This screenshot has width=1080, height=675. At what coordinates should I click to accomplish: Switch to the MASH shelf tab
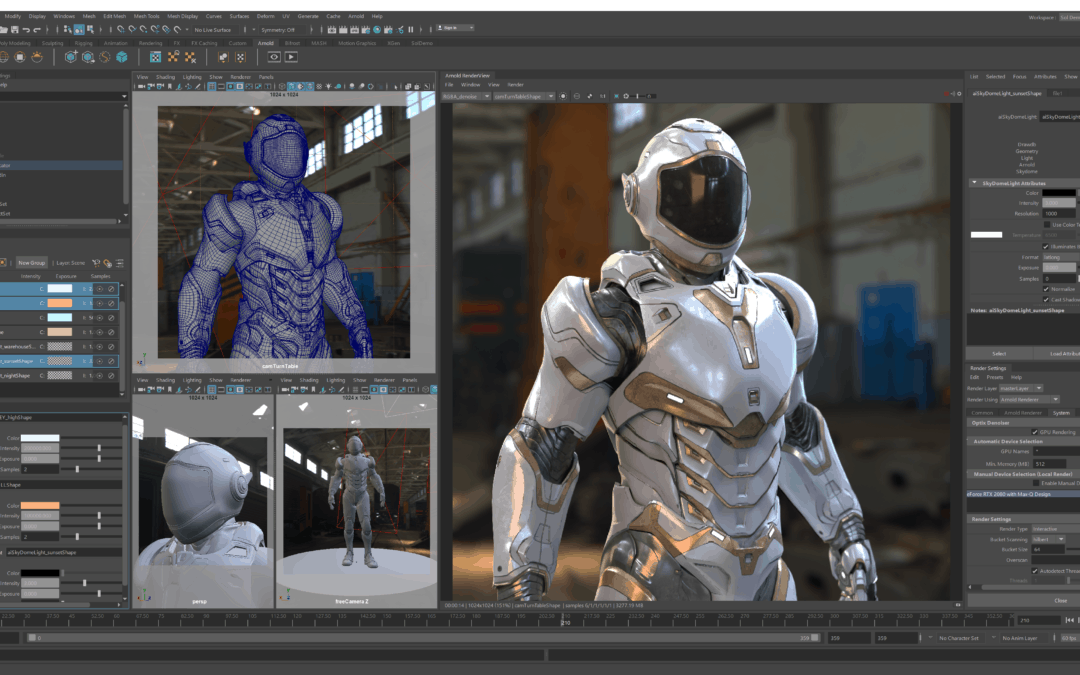coord(319,43)
